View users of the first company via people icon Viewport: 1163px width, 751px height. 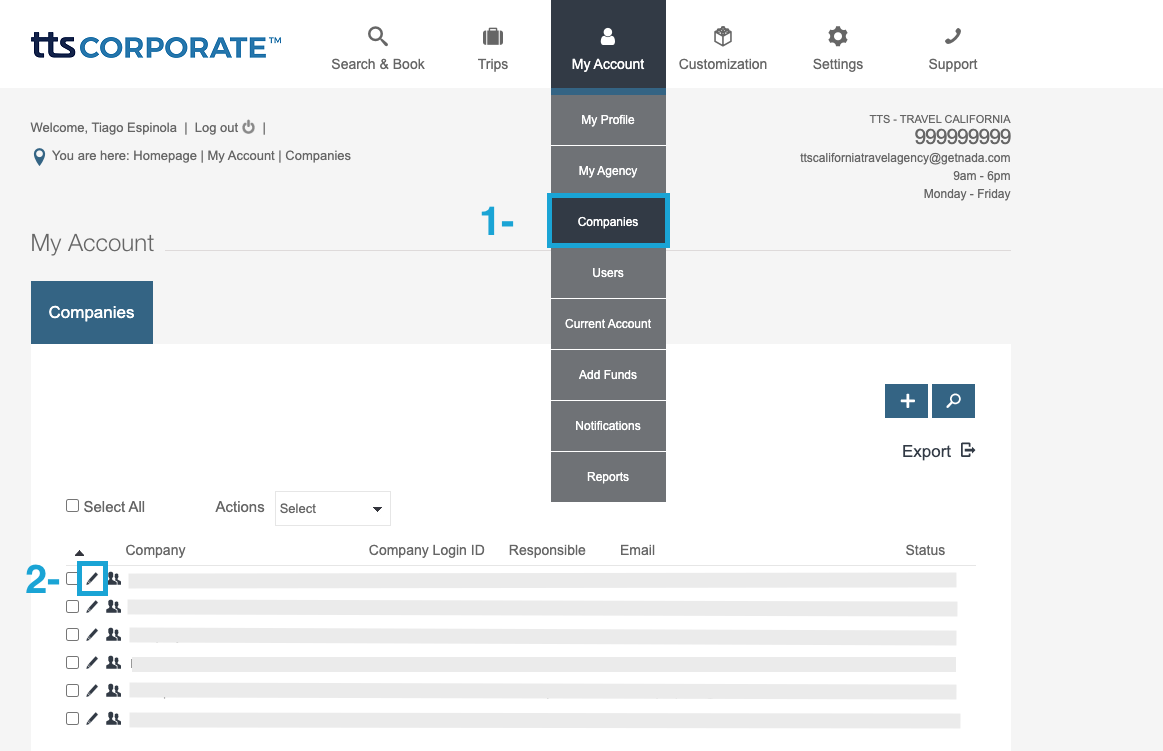coord(113,578)
